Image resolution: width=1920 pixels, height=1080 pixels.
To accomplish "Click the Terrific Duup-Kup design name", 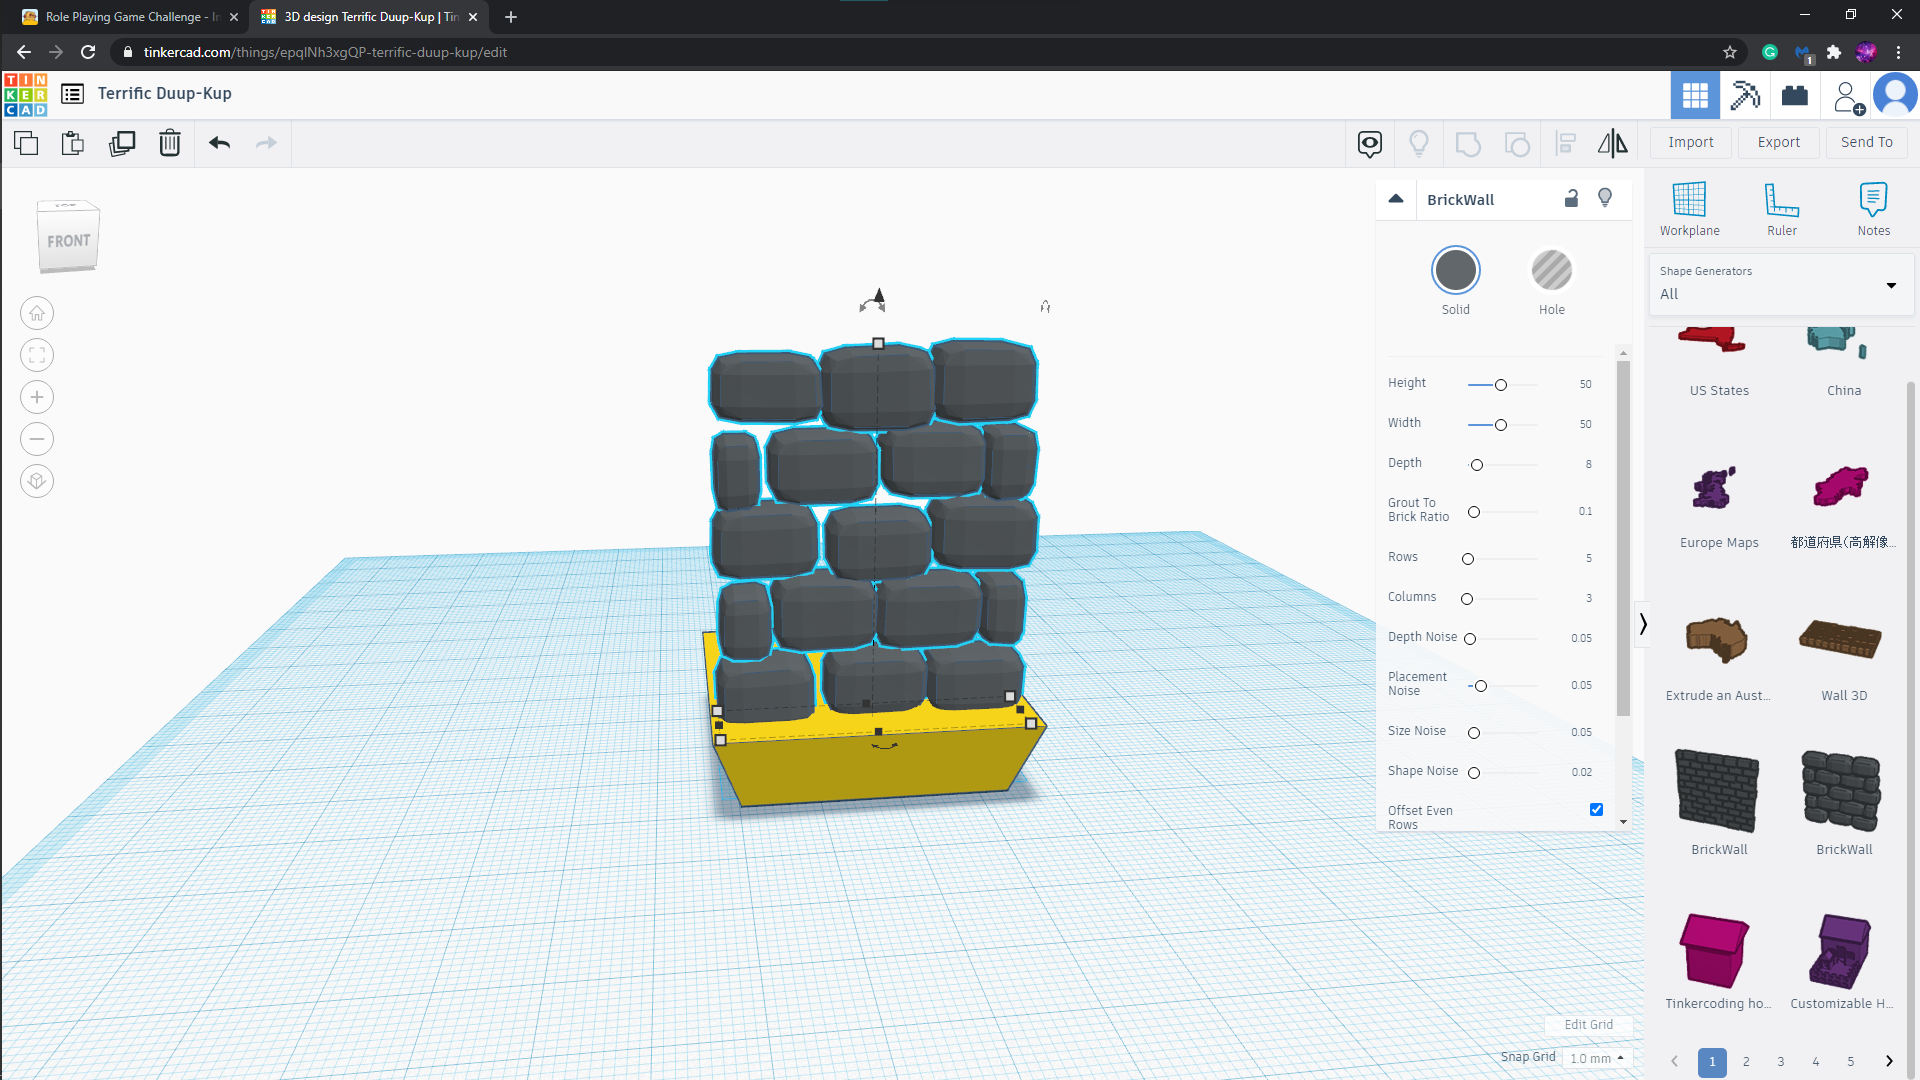I will click(x=165, y=93).
